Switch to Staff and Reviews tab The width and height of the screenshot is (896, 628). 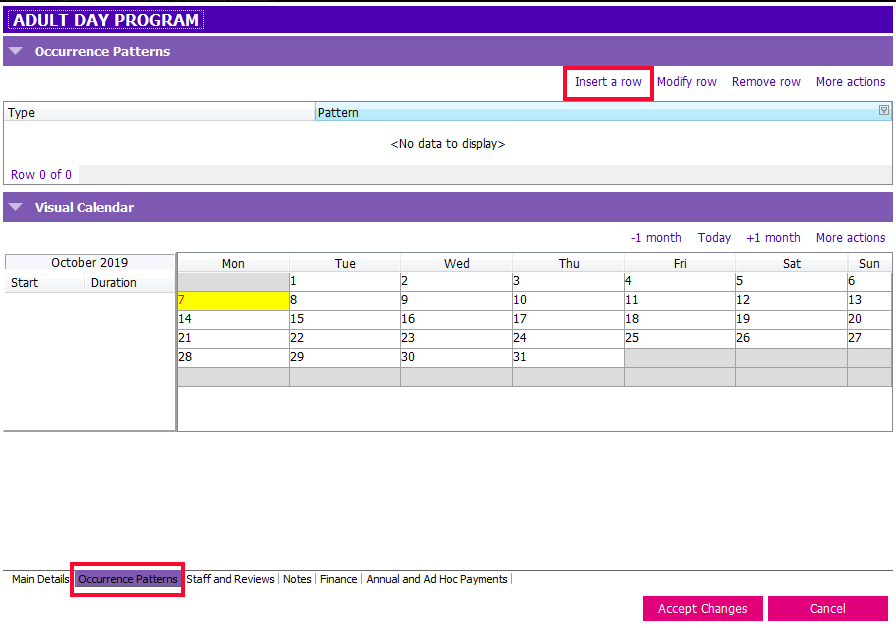(230, 579)
